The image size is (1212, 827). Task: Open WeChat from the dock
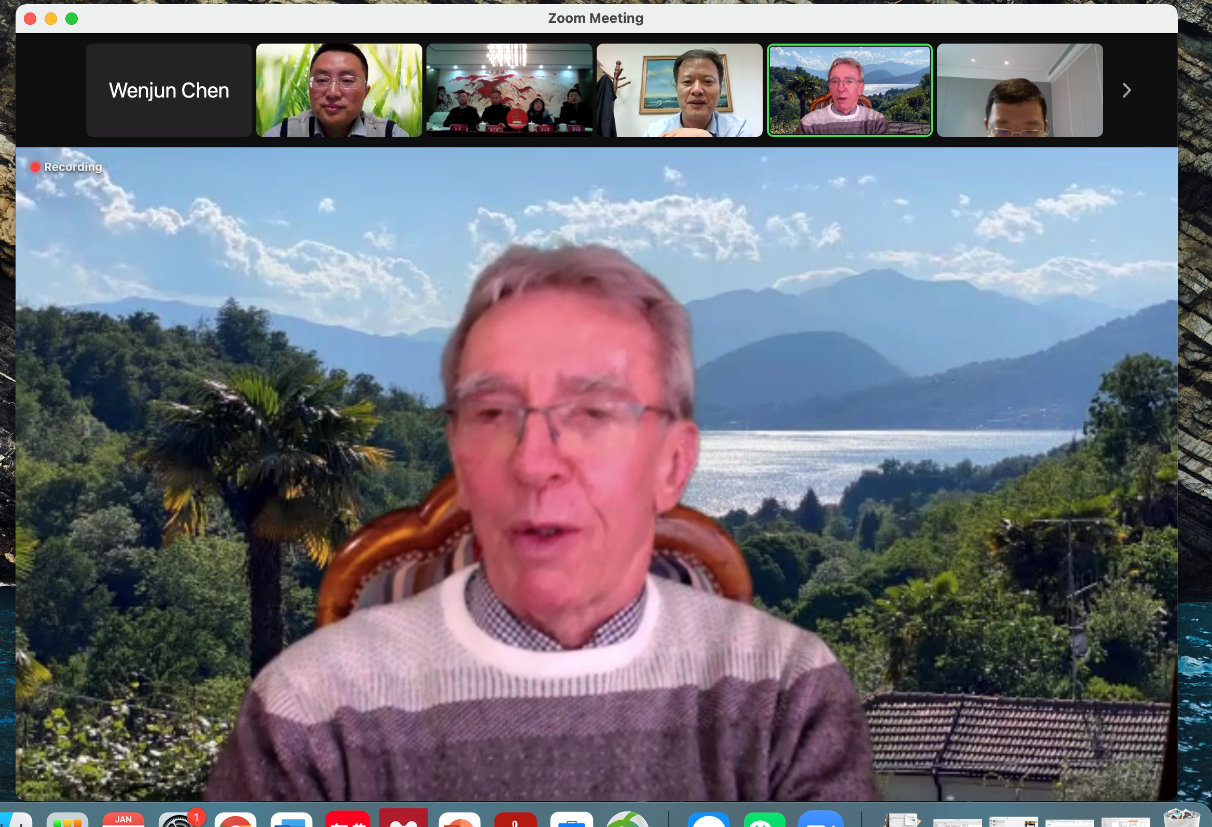tap(765, 820)
